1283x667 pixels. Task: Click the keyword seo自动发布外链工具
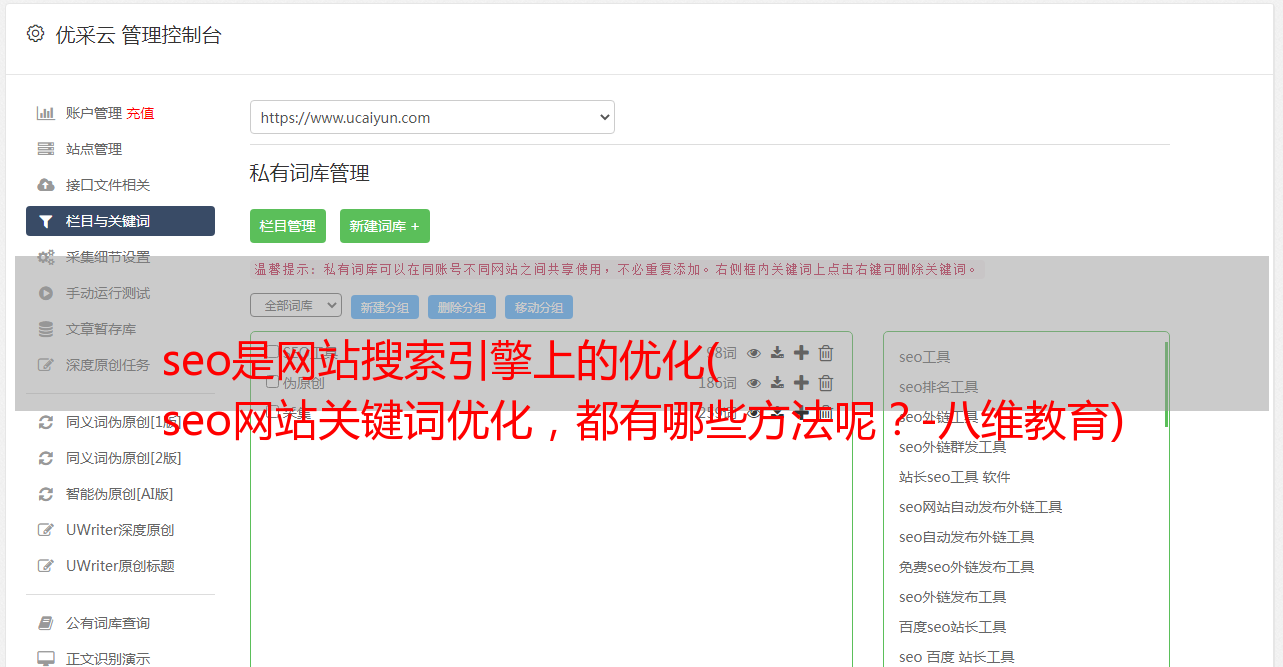[x=967, y=537]
